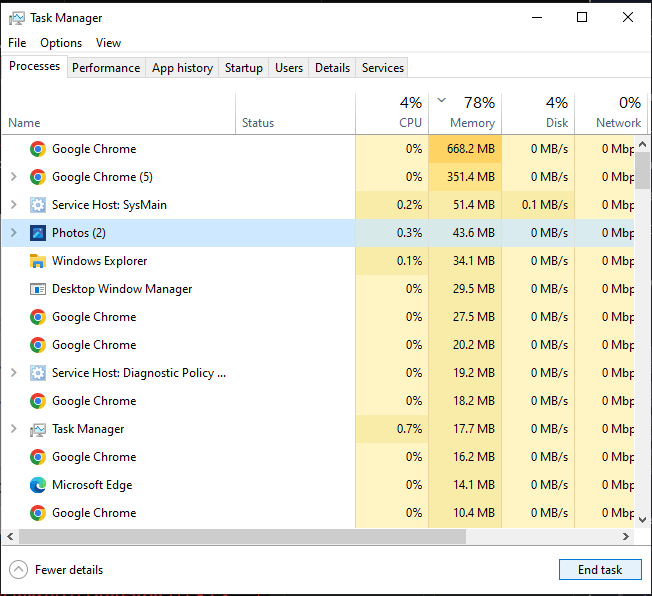652x596 pixels.
Task: Switch to the Users tab
Action: pyautogui.click(x=289, y=68)
